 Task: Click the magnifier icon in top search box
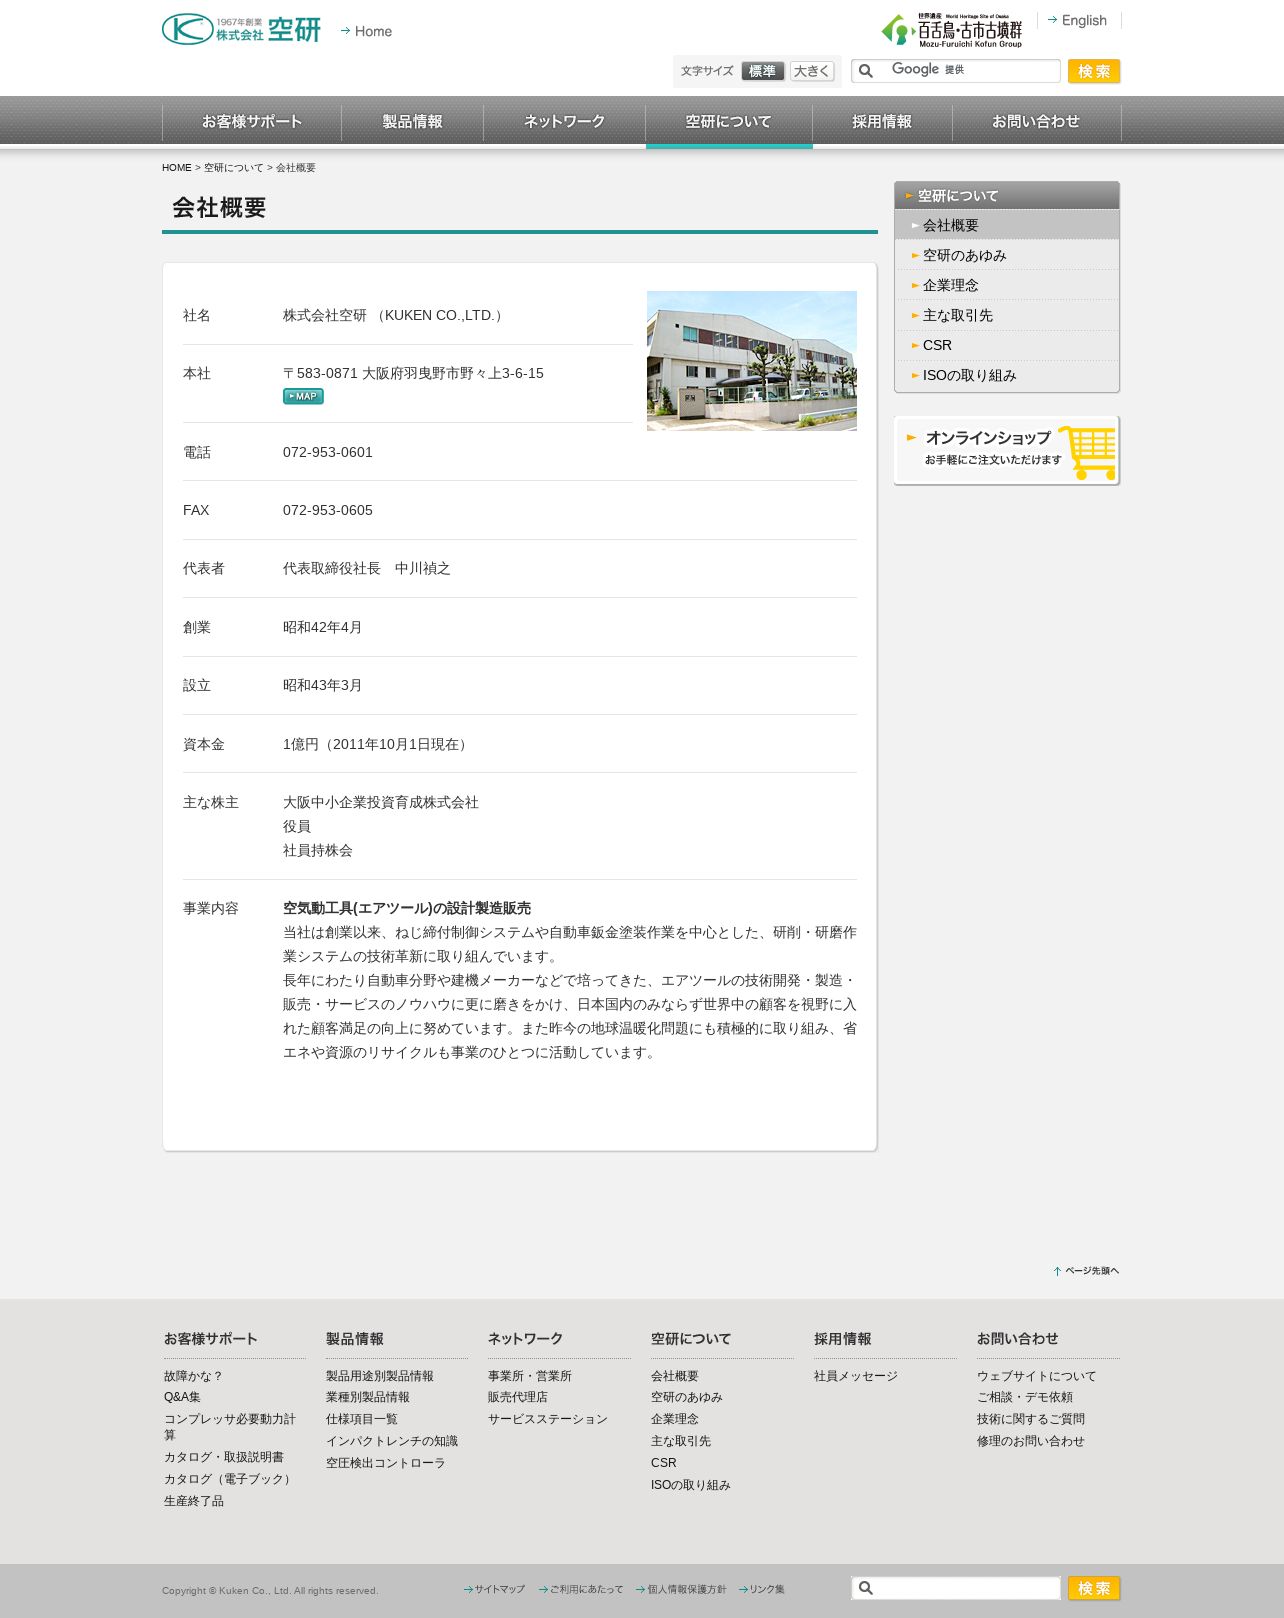(x=866, y=71)
